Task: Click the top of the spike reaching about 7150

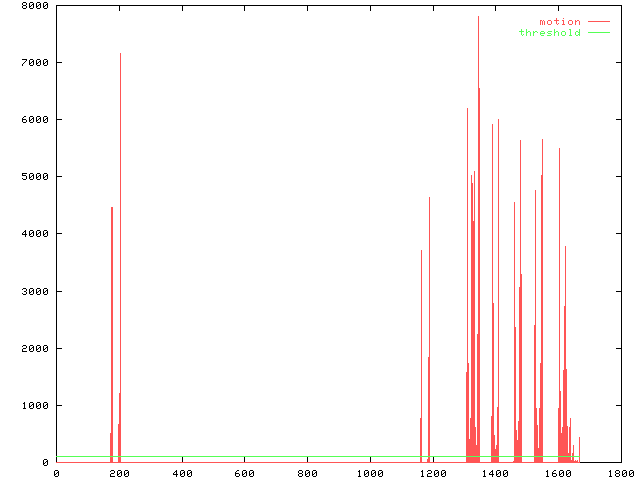Action: click(x=120, y=54)
